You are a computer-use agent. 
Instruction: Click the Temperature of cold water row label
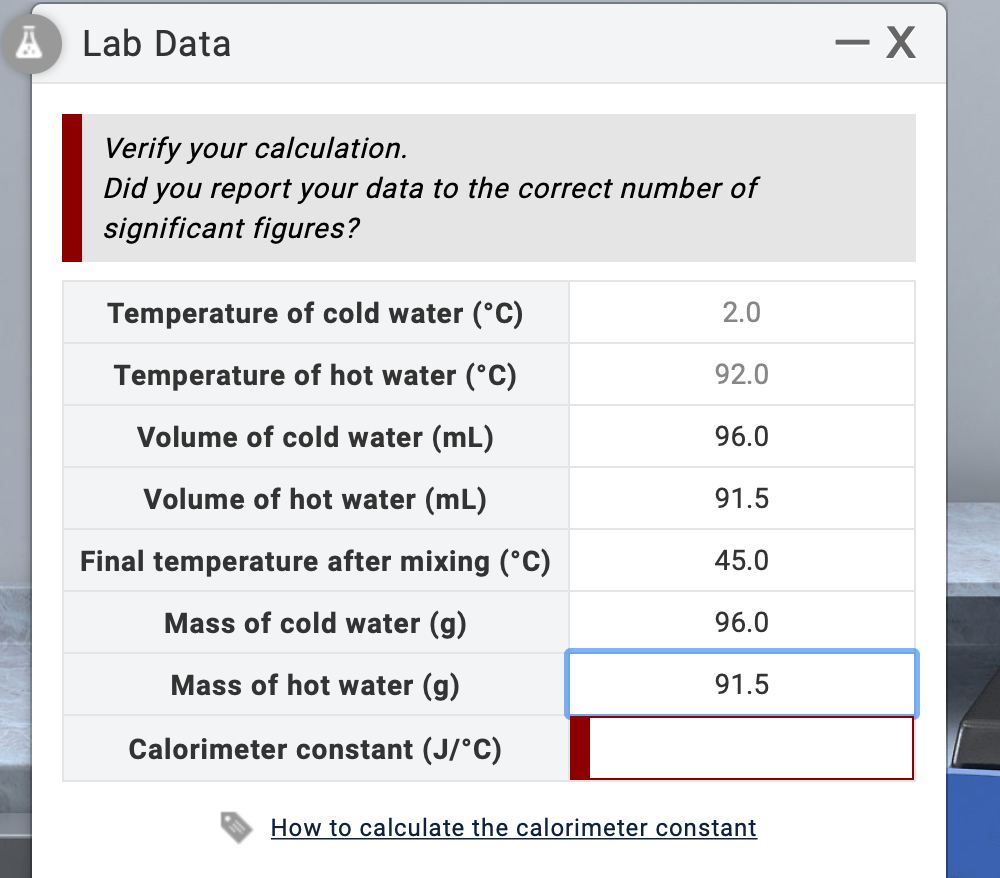click(316, 312)
